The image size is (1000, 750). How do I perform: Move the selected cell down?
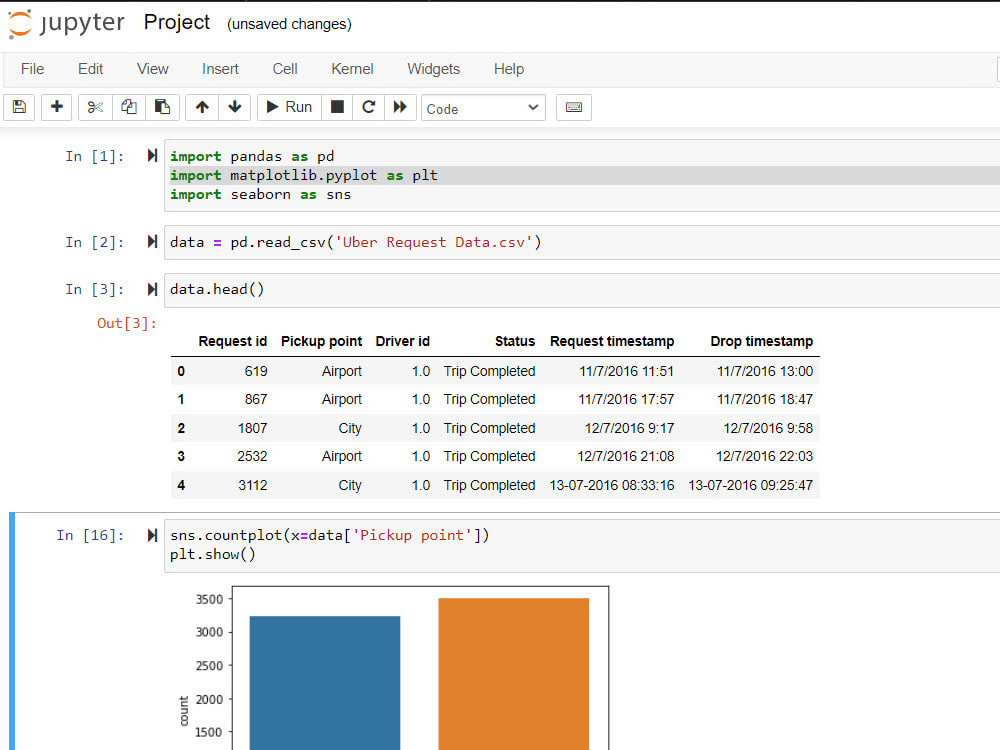coord(235,107)
